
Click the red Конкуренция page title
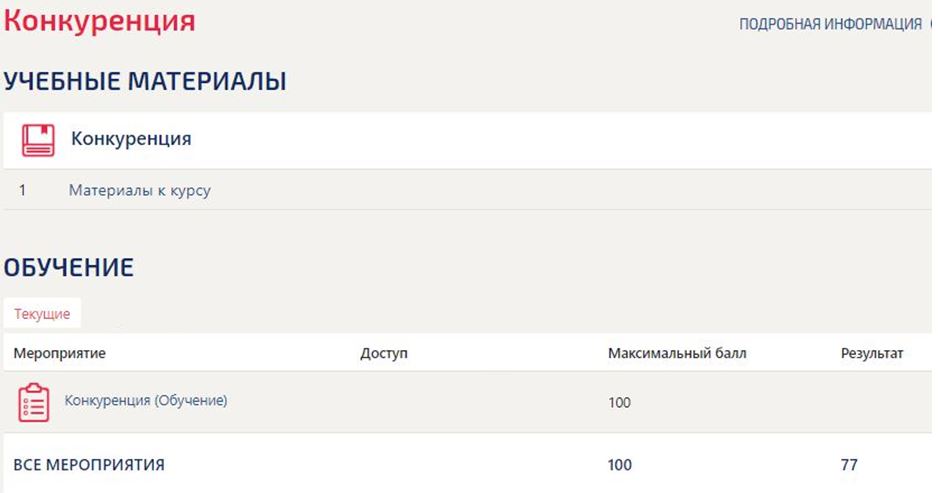(100, 21)
